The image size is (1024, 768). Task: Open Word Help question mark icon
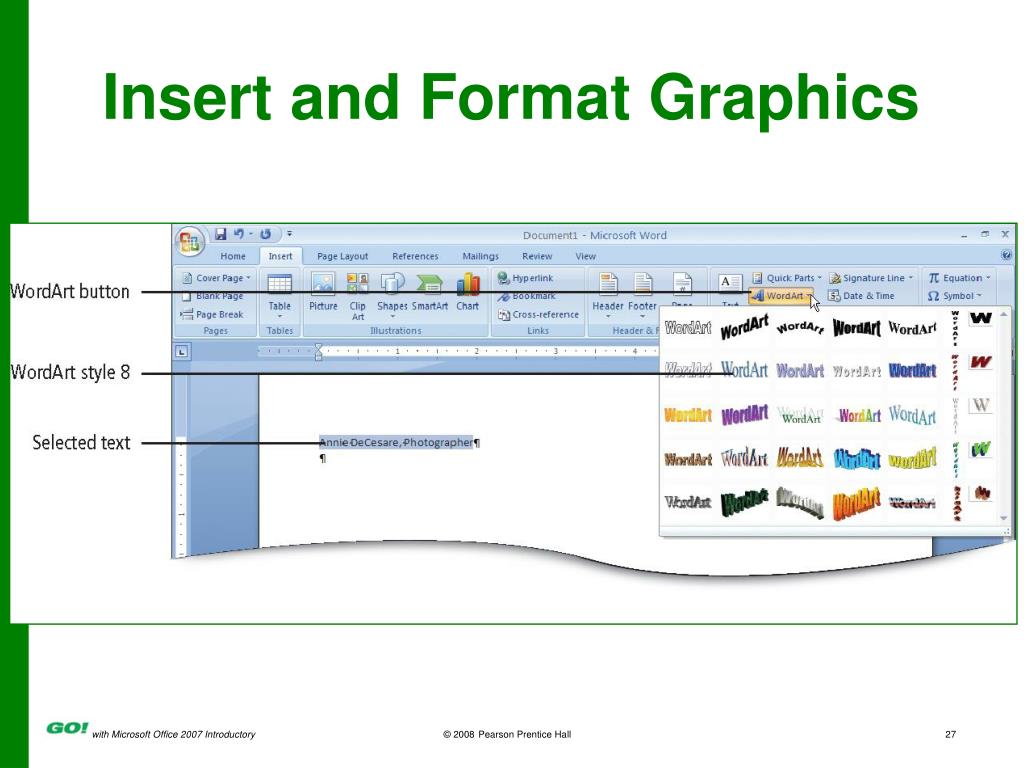[1006, 255]
